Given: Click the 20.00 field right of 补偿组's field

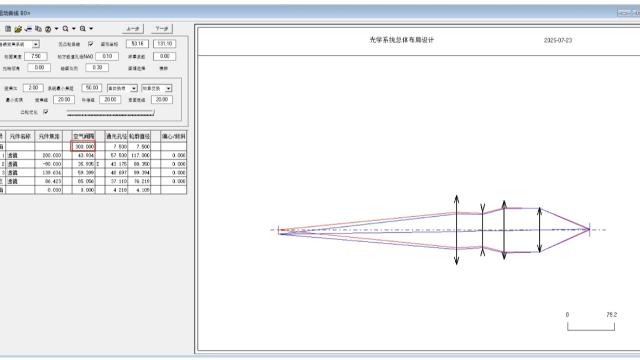Looking at the screenshot, I should (162, 100).
